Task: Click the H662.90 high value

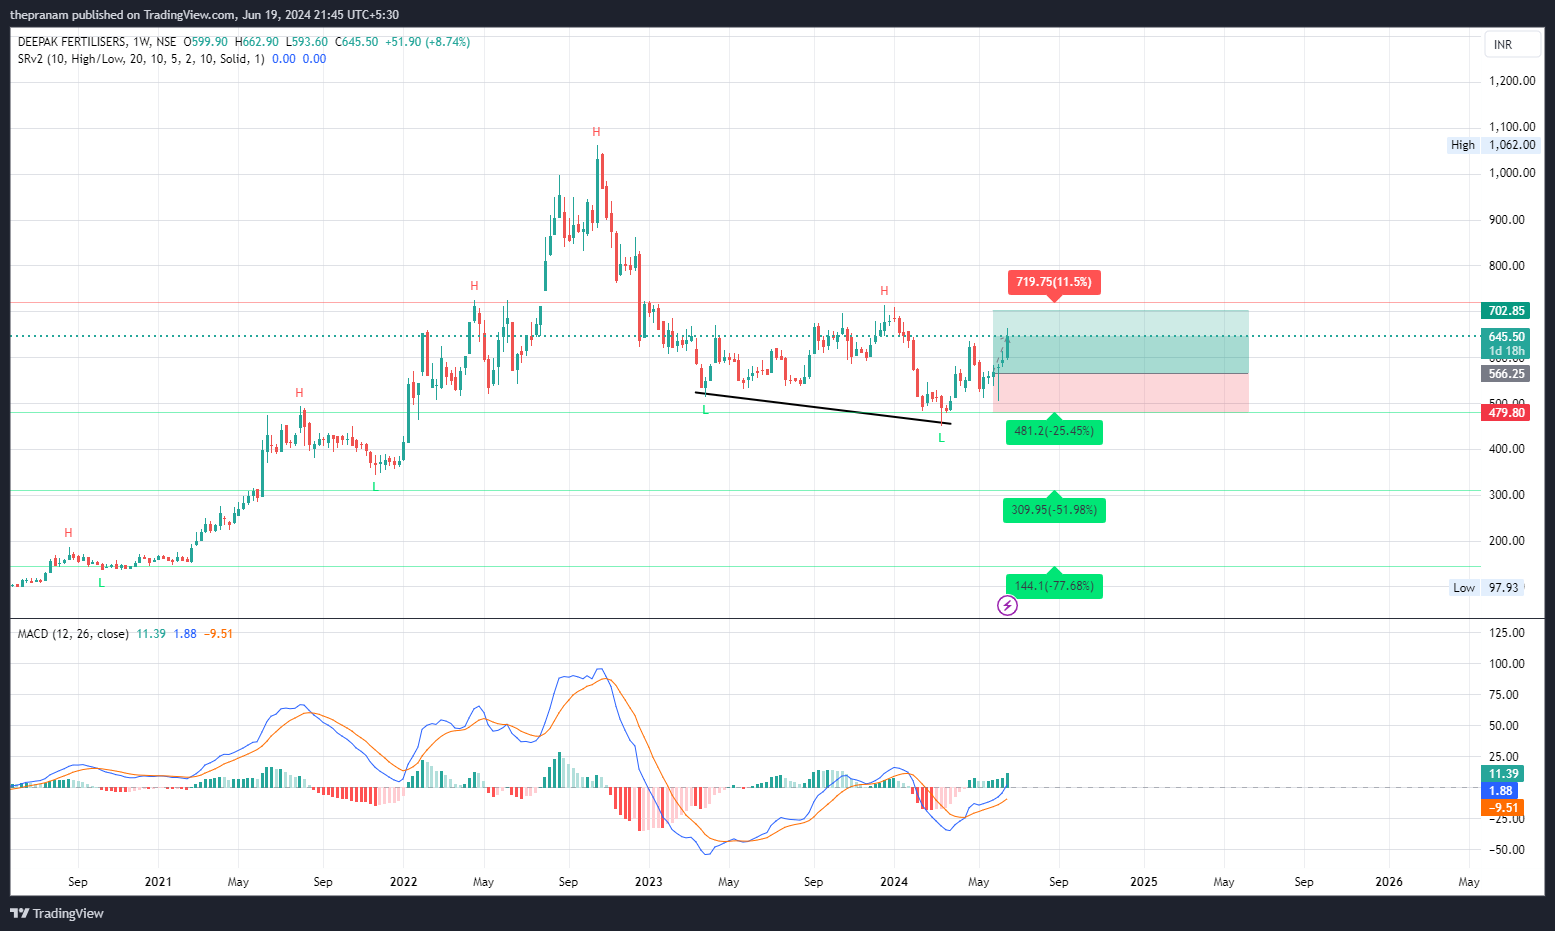Action: click(x=257, y=42)
